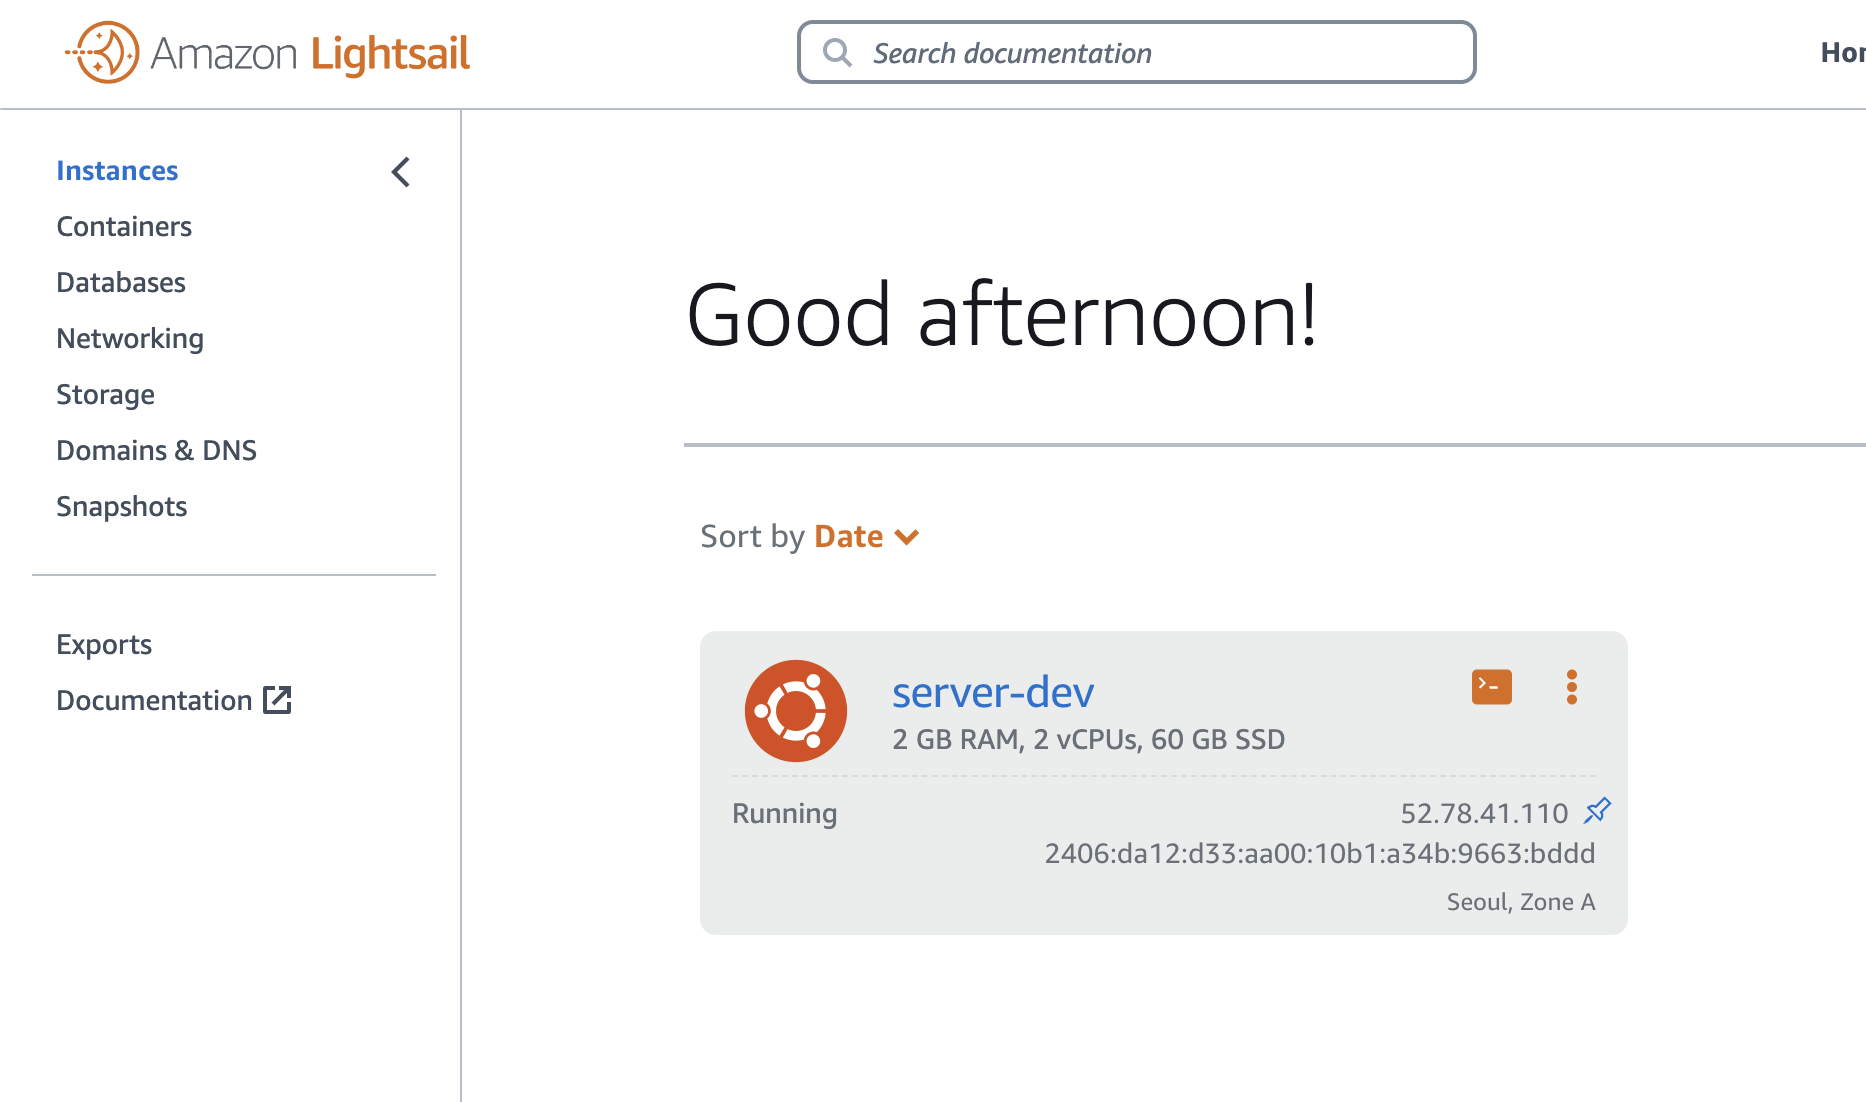This screenshot has height=1102, width=1866.
Task: Click the Running status text
Action: point(785,814)
